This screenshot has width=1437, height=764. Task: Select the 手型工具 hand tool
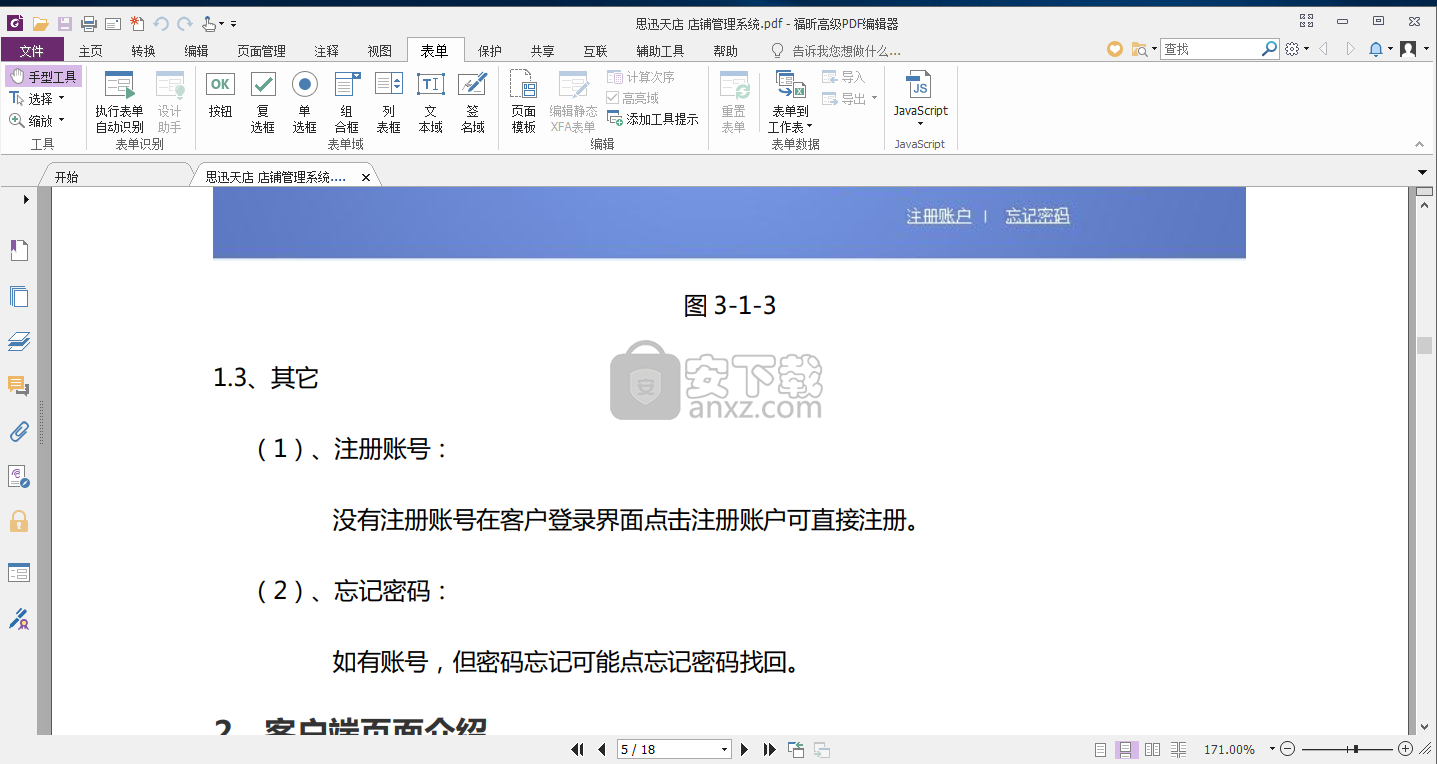tap(43, 77)
